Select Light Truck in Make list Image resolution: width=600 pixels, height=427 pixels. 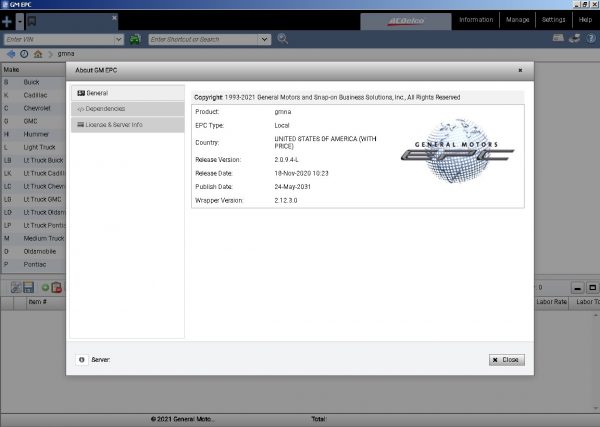(x=34, y=147)
